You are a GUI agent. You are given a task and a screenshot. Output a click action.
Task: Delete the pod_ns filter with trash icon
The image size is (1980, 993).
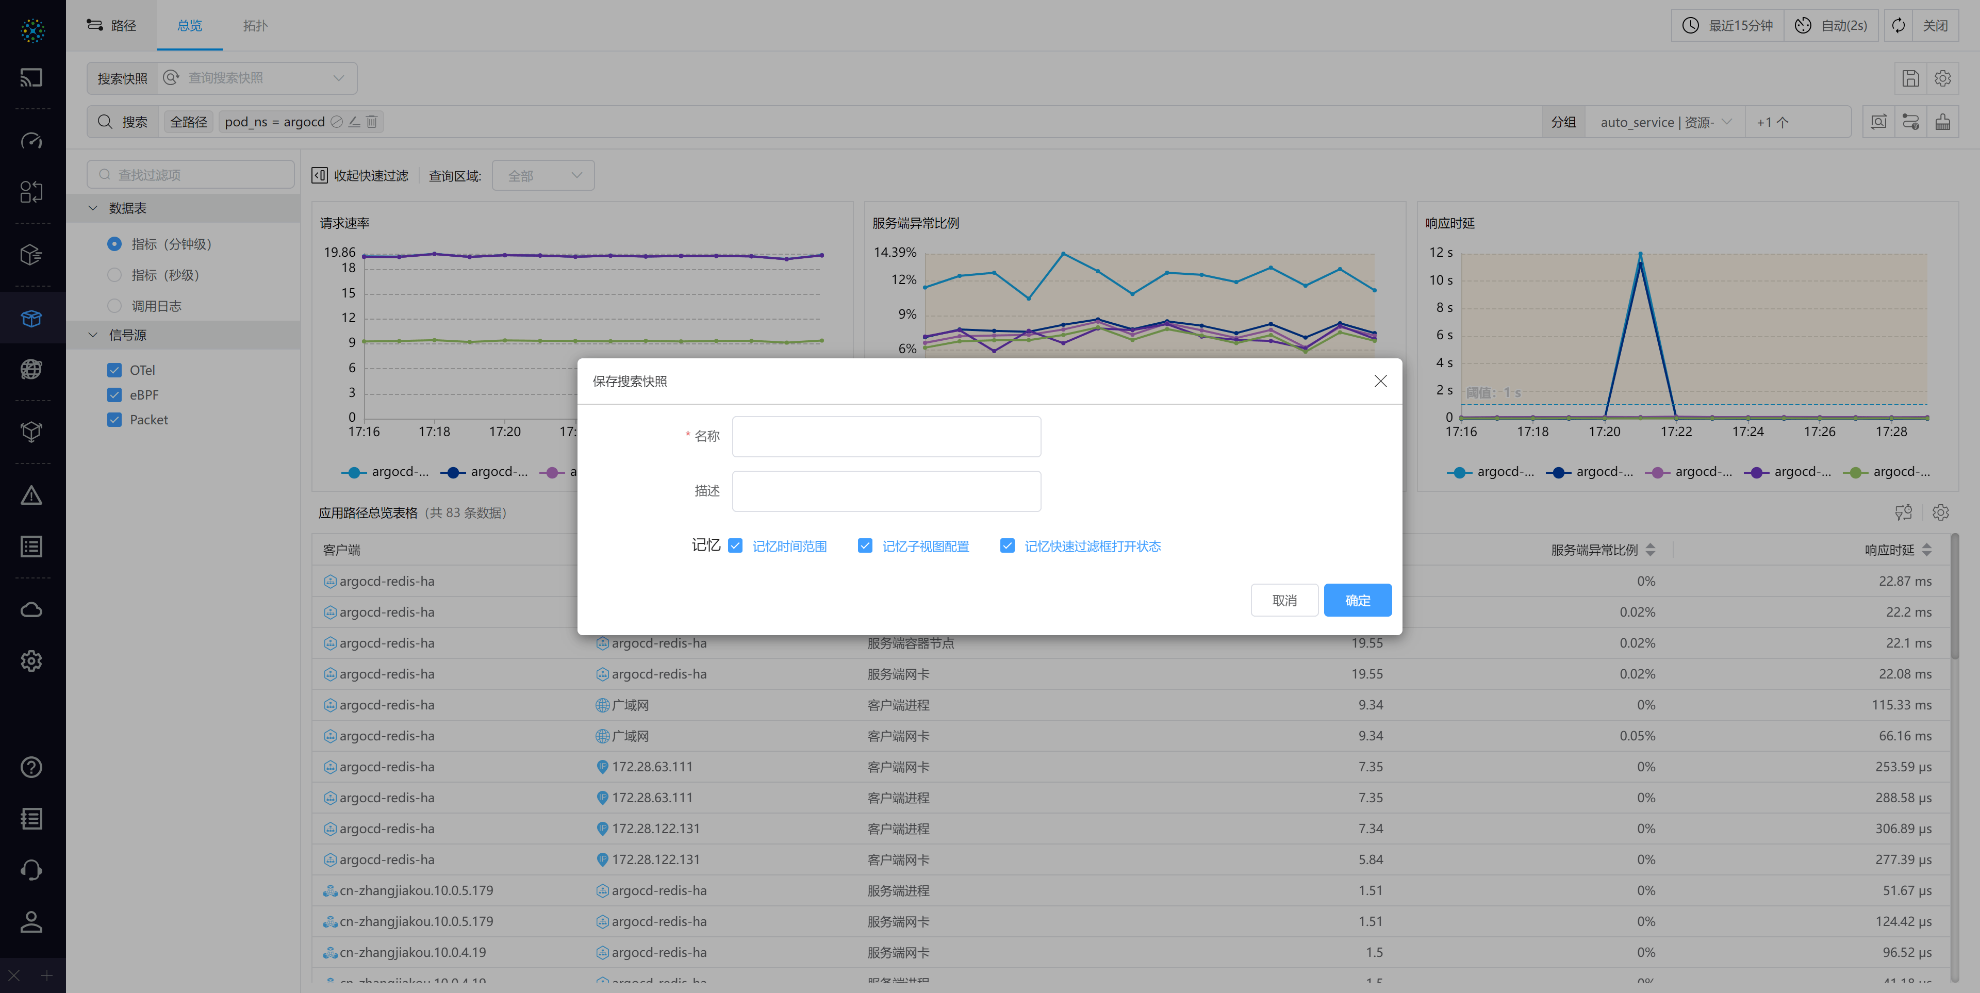click(372, 122)
